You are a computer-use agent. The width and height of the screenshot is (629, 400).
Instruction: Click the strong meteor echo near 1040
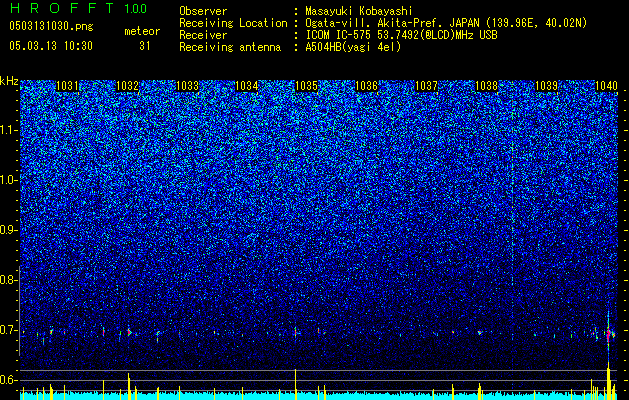coord(609,333)
